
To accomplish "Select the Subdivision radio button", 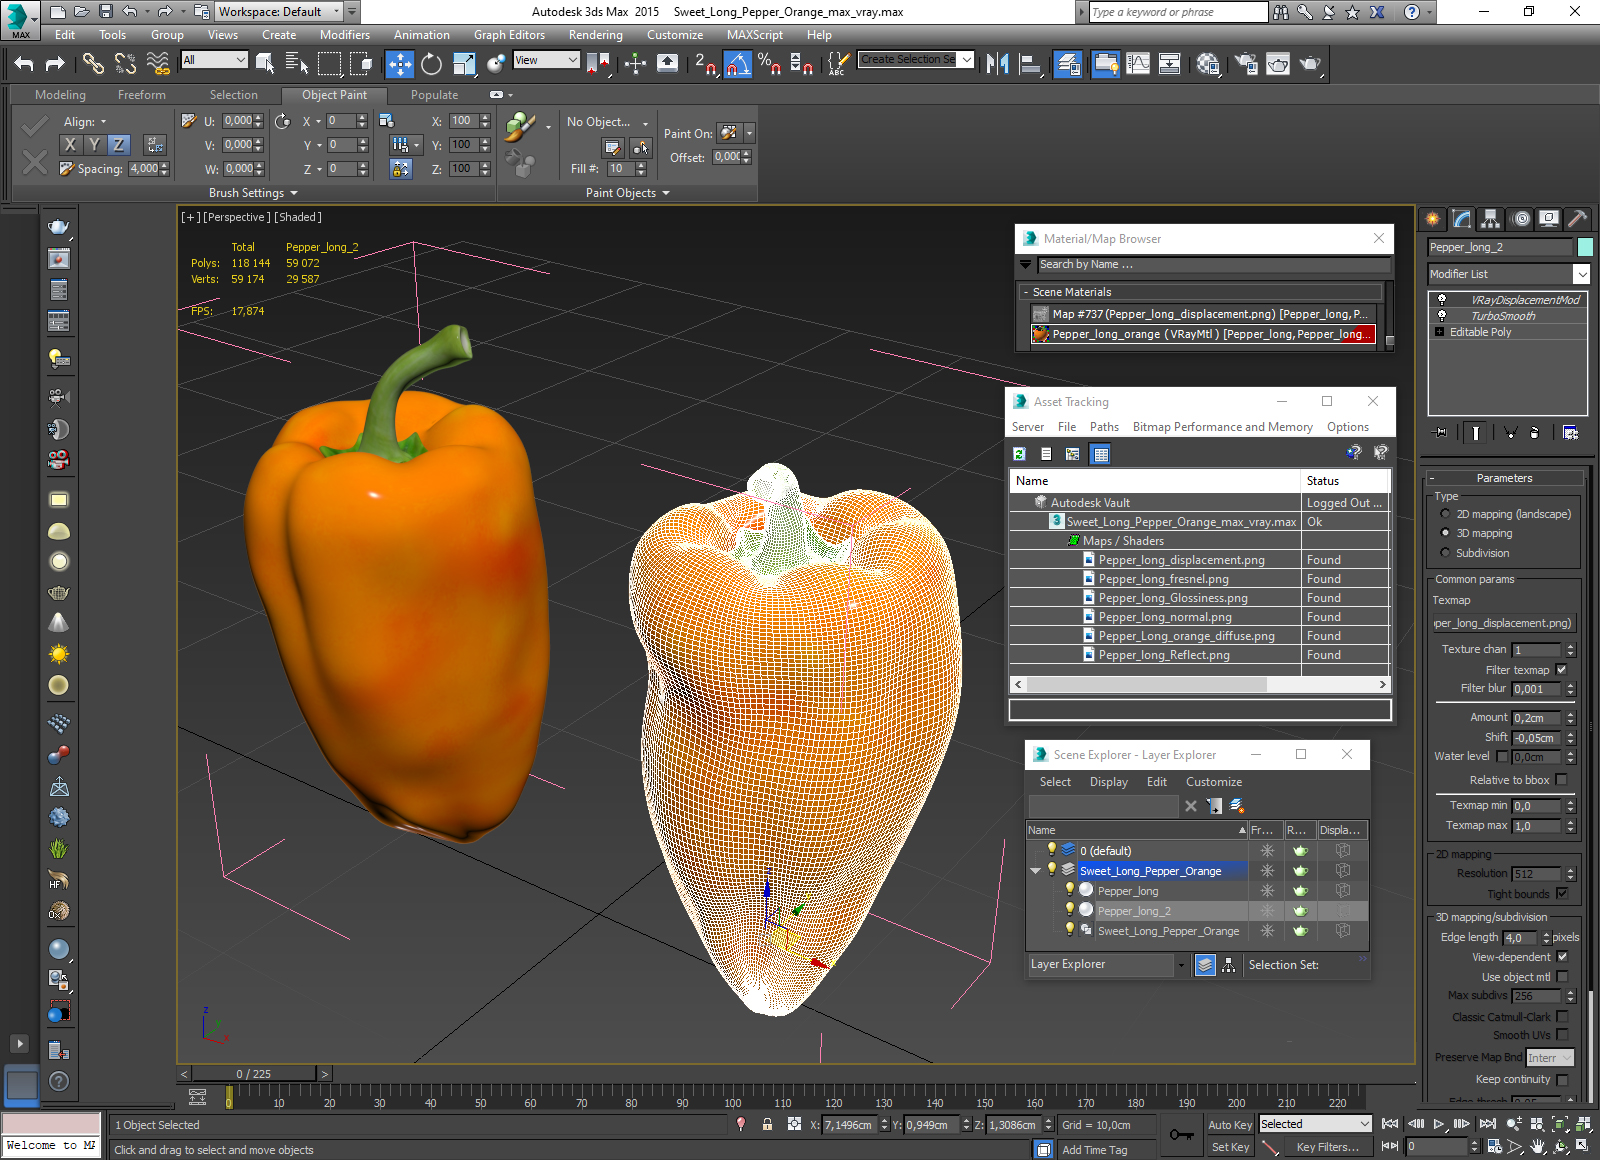I will coord(1445,553).
